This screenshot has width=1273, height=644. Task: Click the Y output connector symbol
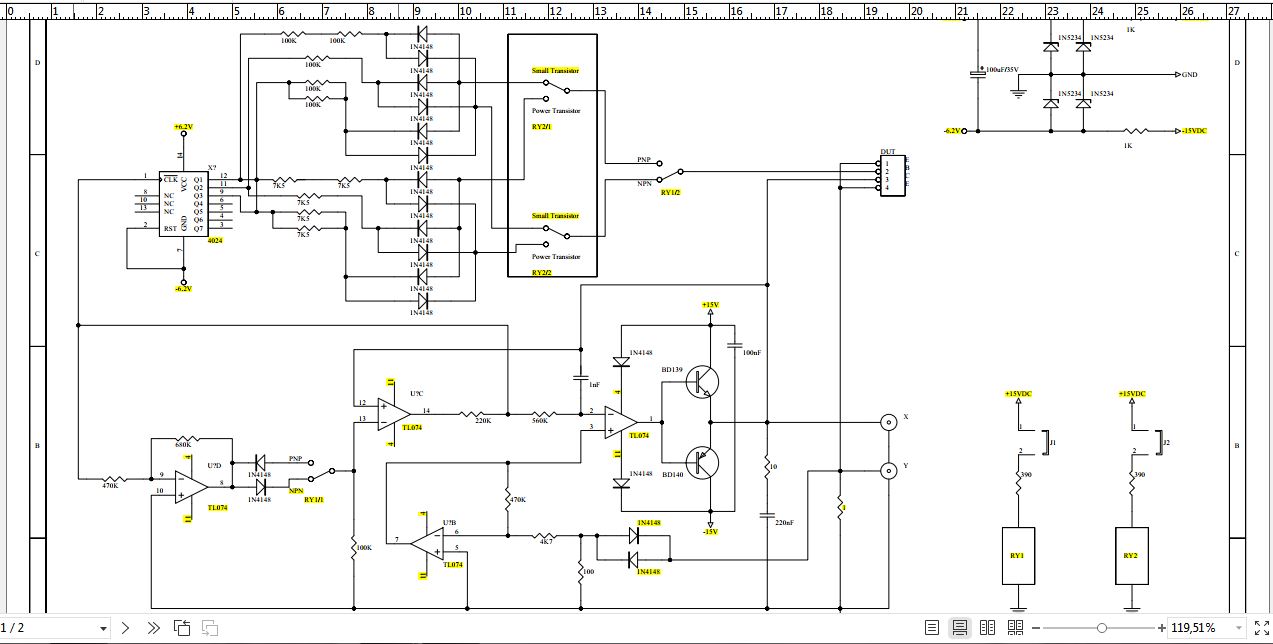887,470
